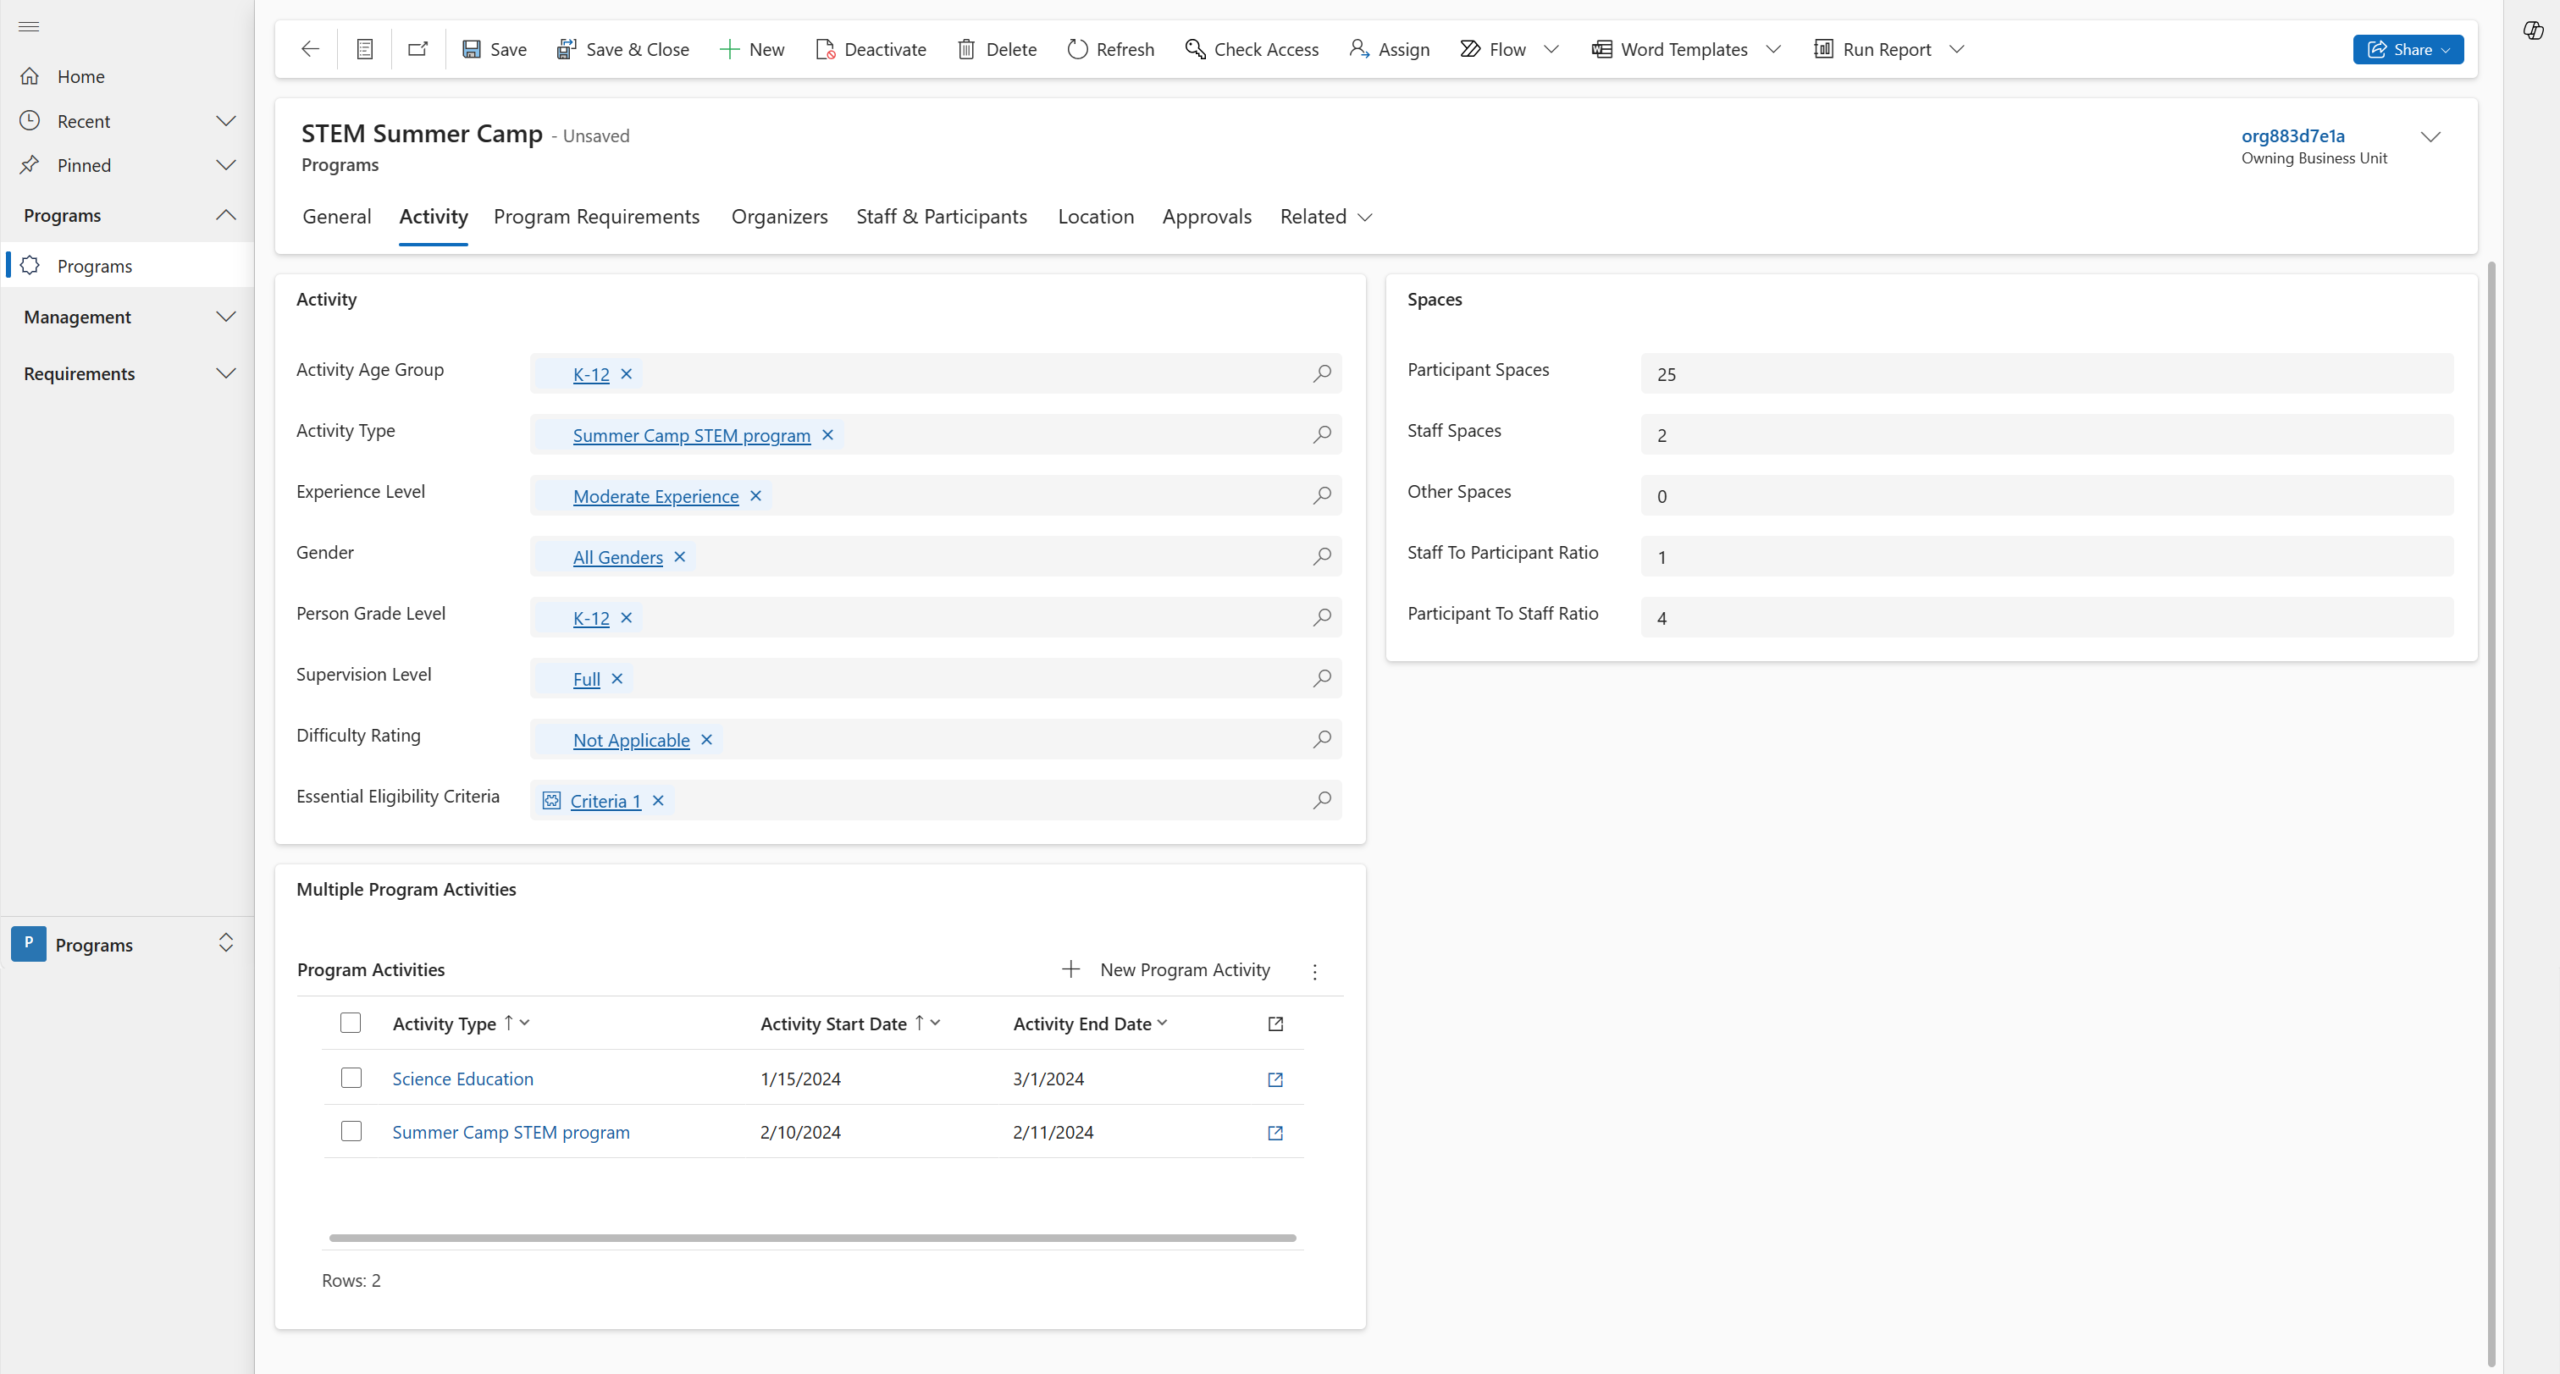Collapse the Programs group in sidebar
Image resolution: width=2560 pixels, height=1374 pixels.
(x=226, y=215)
